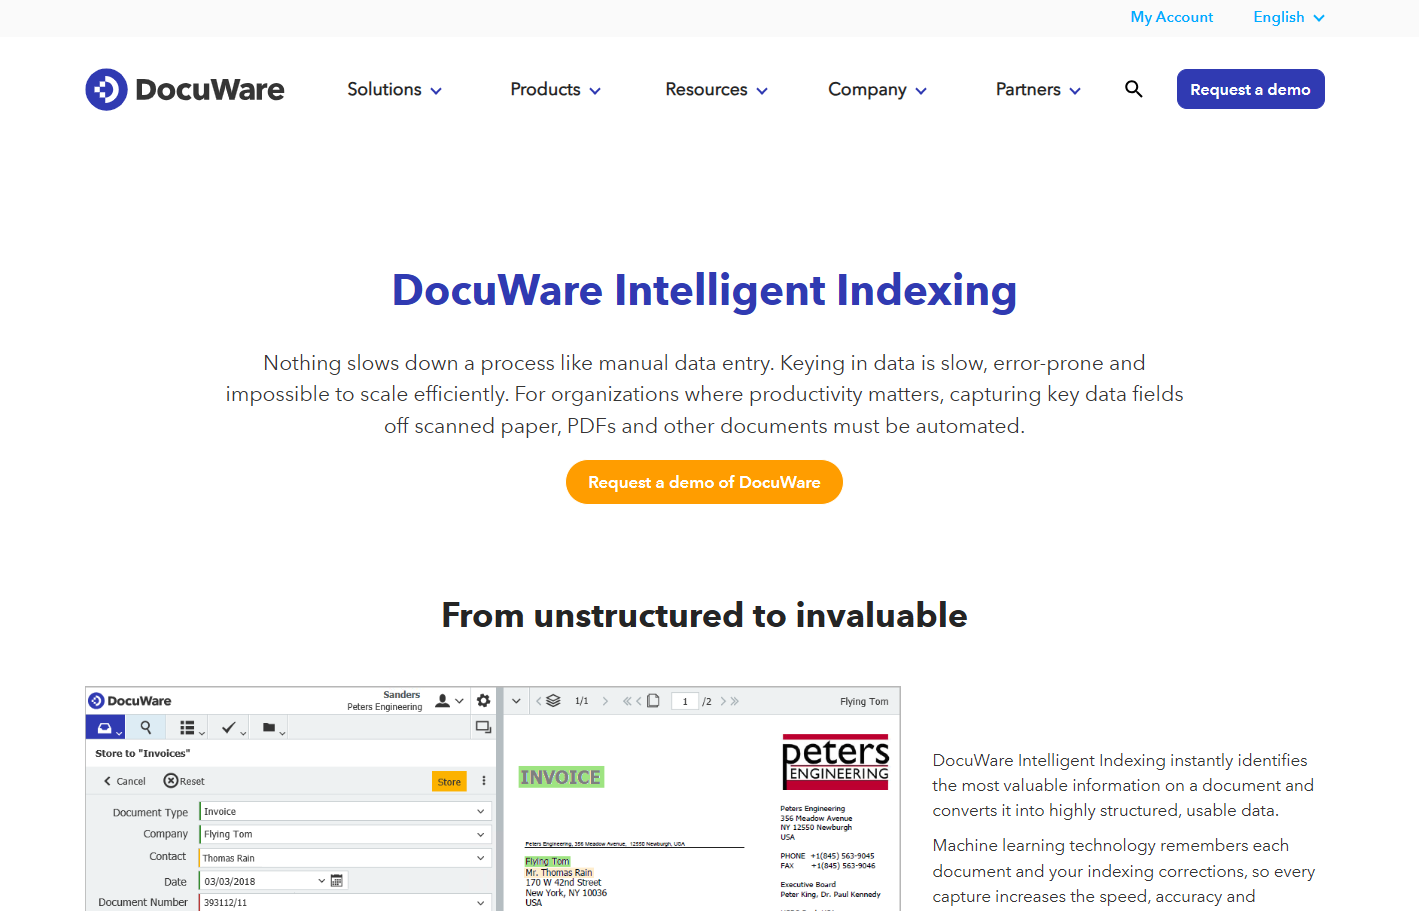Expand the Products menu
The height and width of the screenshot is (911, 1419).
coord(555,89)
